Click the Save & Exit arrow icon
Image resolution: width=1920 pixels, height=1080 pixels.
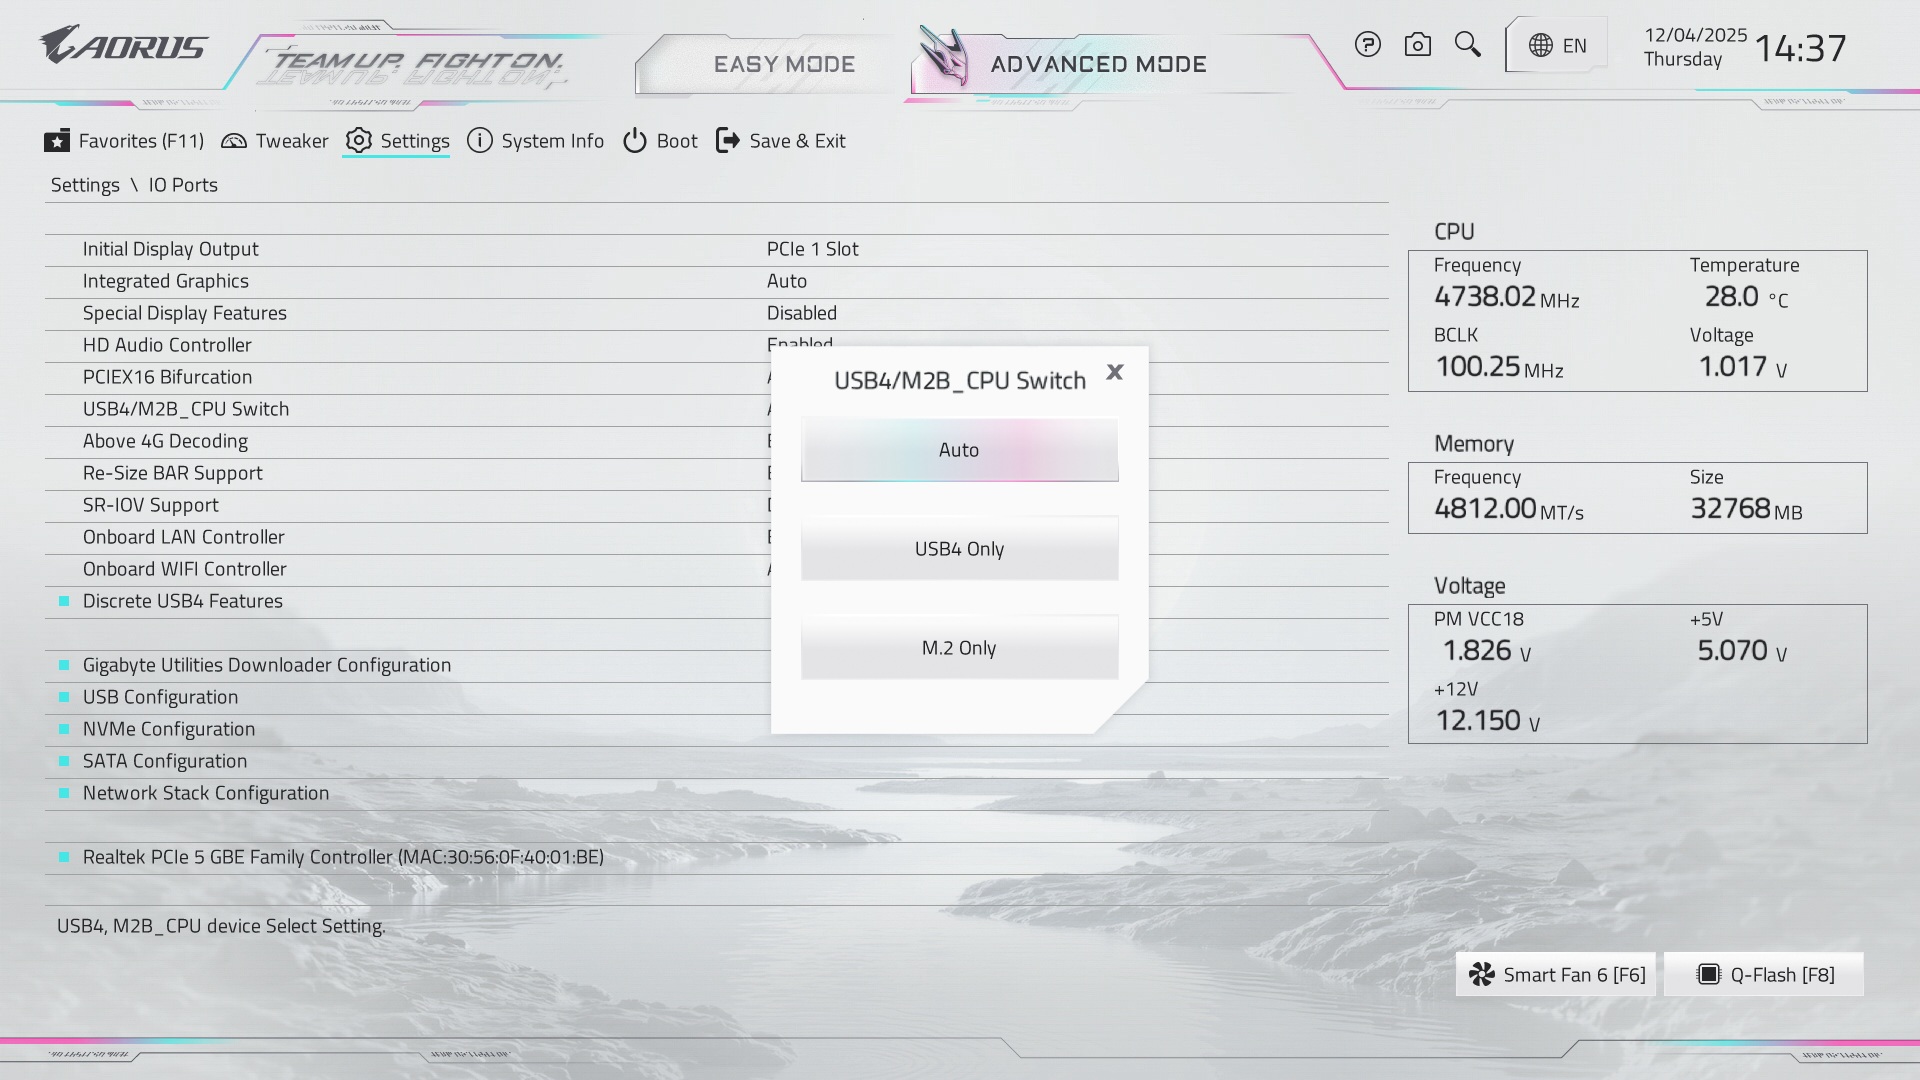[728, 141]
